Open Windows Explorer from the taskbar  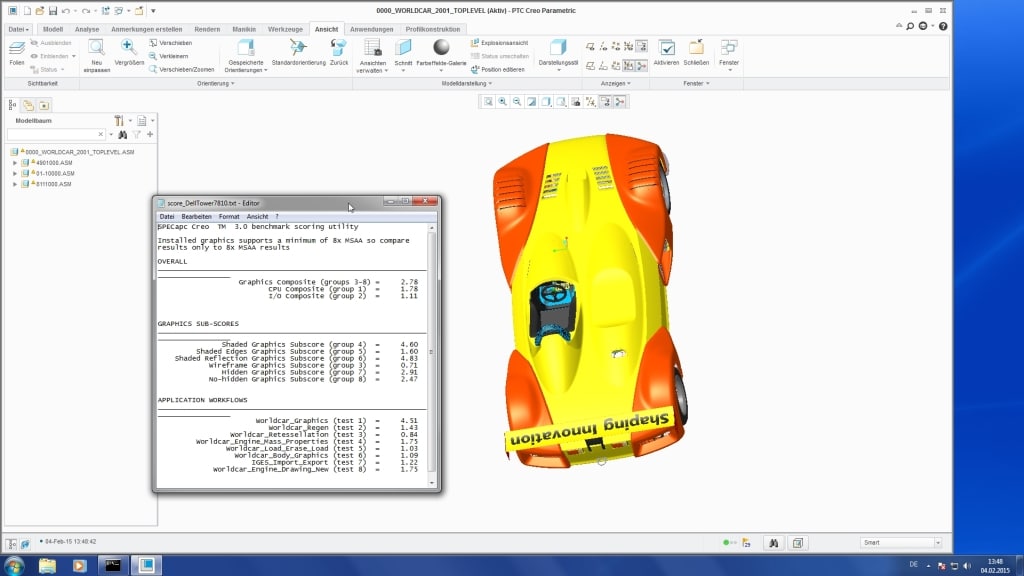[x=47, y=565]
